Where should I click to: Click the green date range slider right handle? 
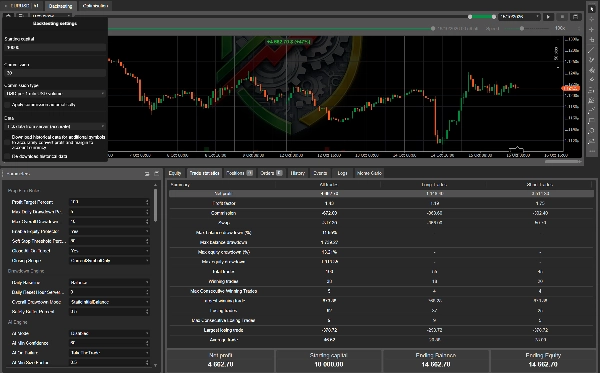pyautogui.click(x=494, y=17)
